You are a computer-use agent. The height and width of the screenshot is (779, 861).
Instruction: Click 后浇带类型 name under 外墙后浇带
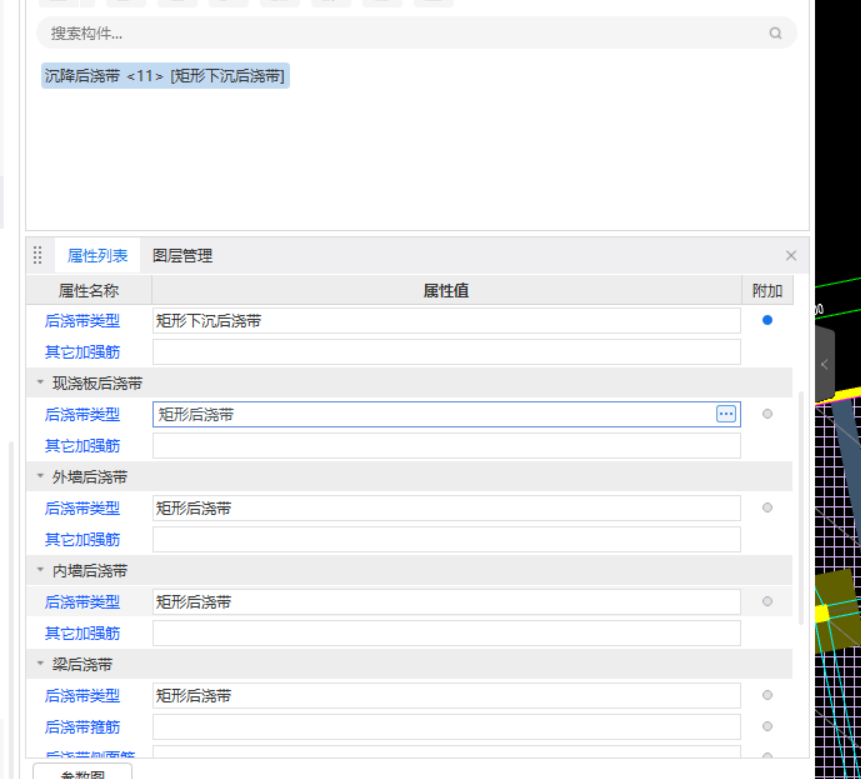(x=82, y=508)
